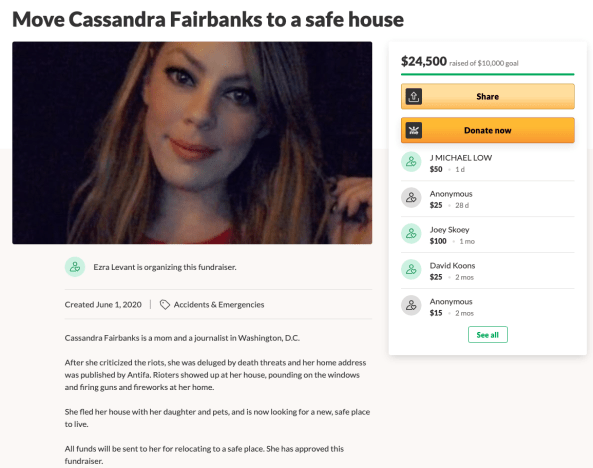Click the fundraiser title heading
The width and height of the screenshot is (593, 468).
(208, 19)
